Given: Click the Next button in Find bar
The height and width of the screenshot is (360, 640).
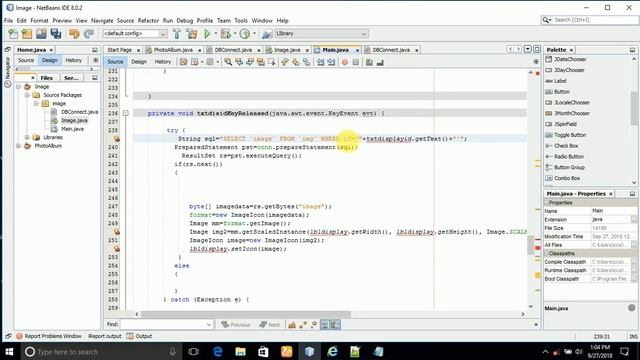Looking at the screenshot, I should pyautogui.click(x=269, y=325).
